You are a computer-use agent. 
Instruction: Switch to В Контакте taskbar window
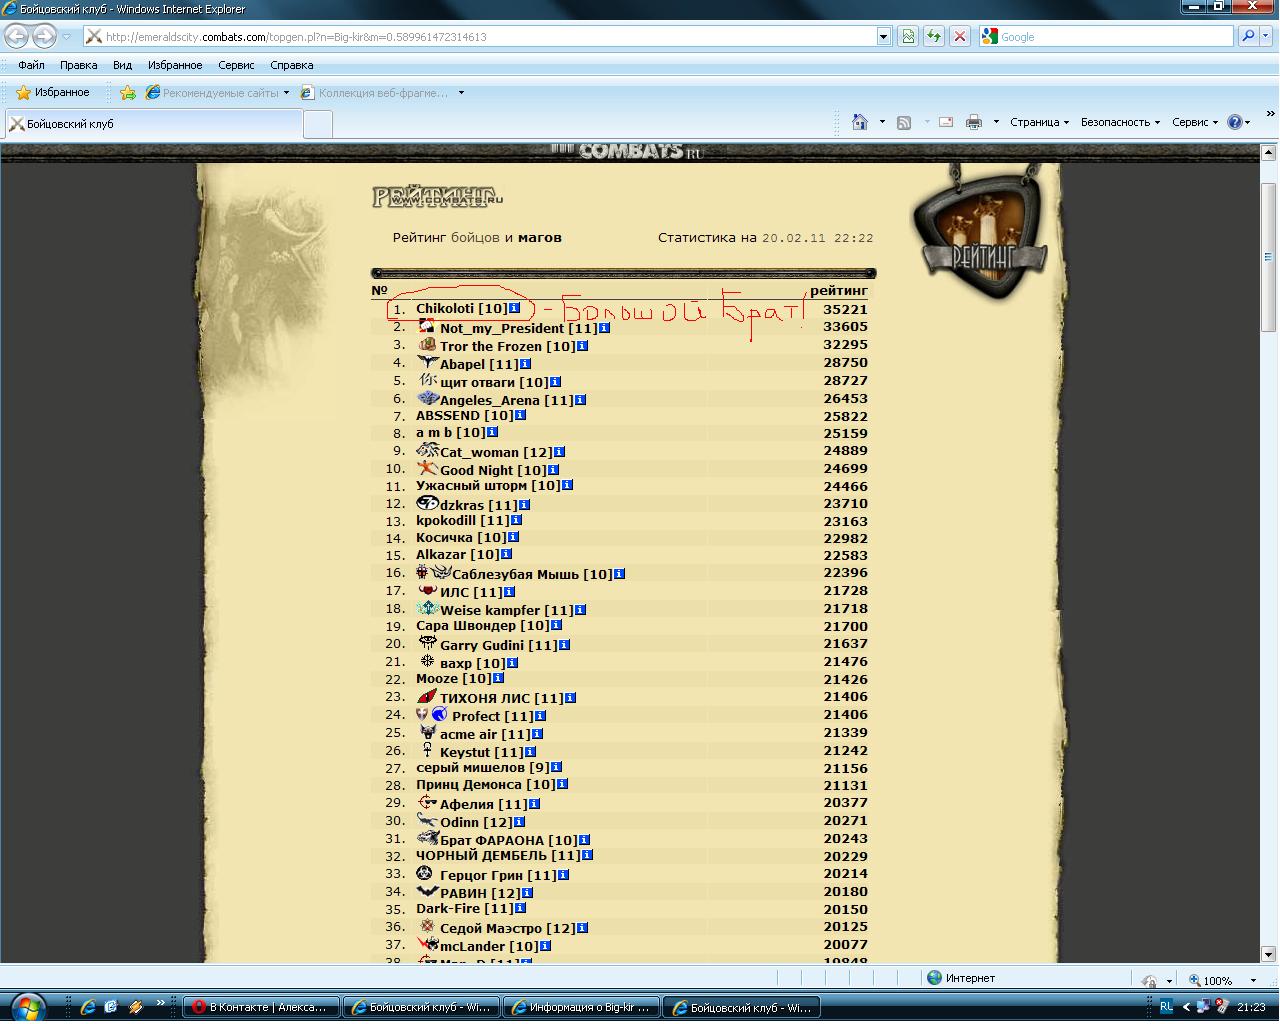click(260, 1007)
